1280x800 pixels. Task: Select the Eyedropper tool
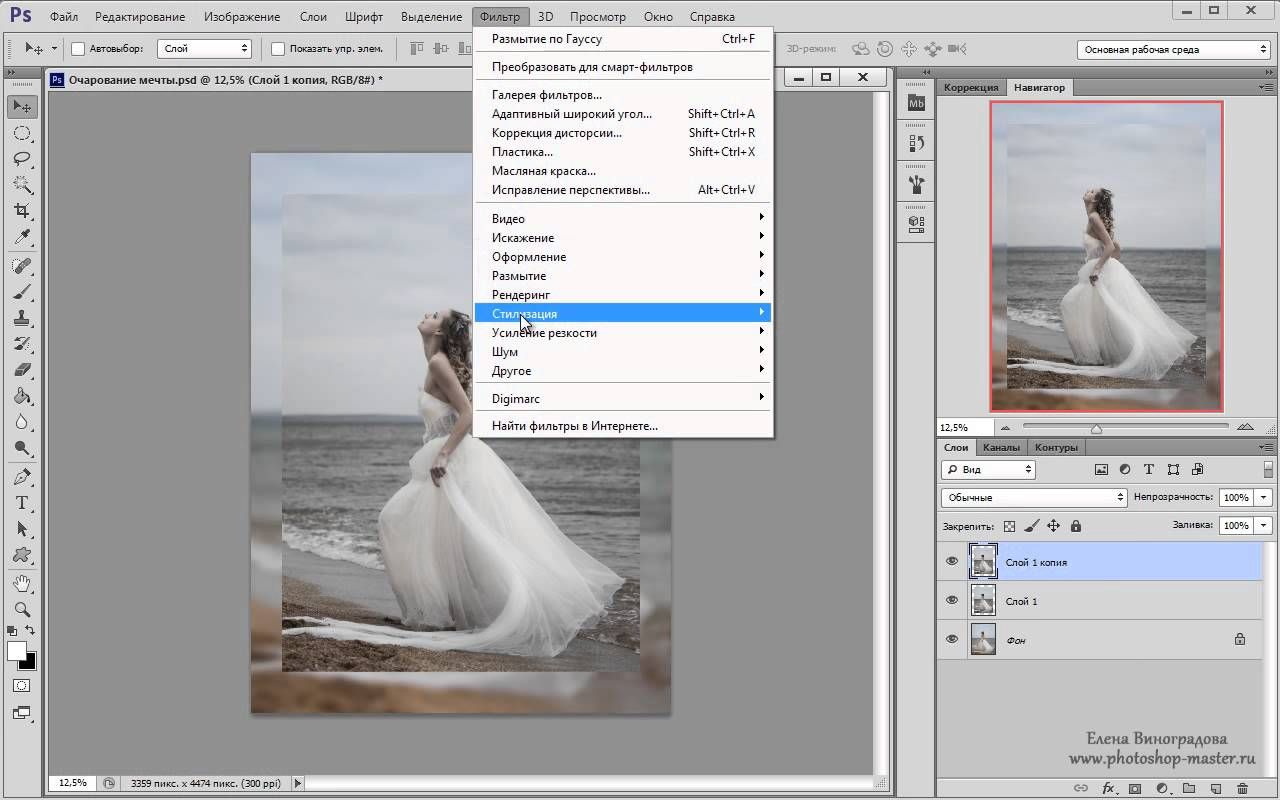(x=22, y=237)
